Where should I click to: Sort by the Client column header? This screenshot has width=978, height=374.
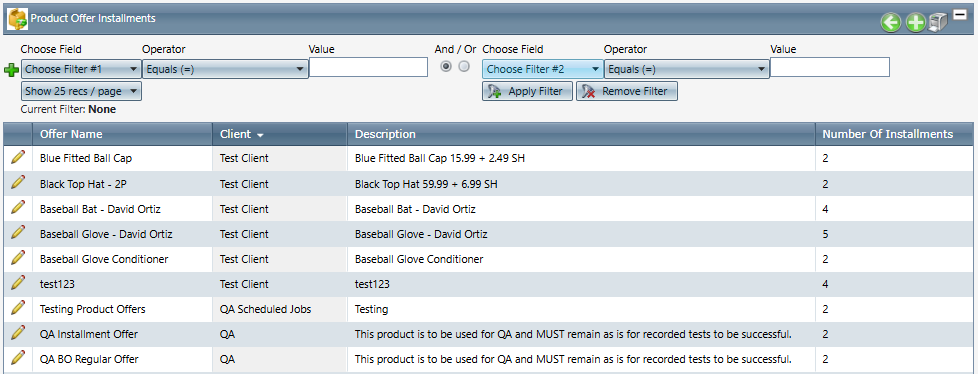[x=241, y=134]
